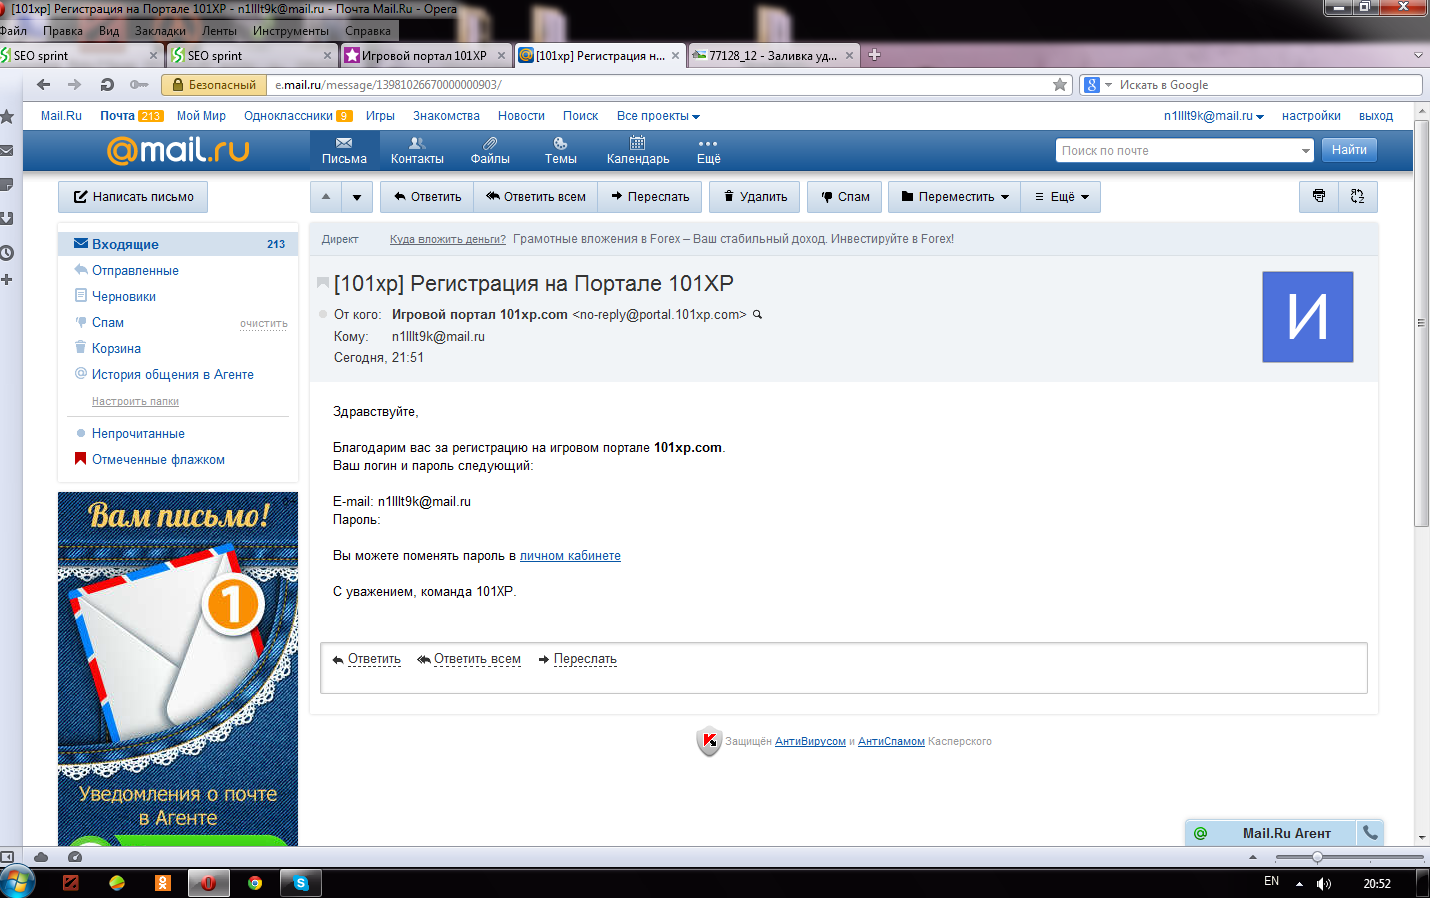Click the password wand key icon
The height and width of the screenshot is (900, 1440).
[139, 85]
